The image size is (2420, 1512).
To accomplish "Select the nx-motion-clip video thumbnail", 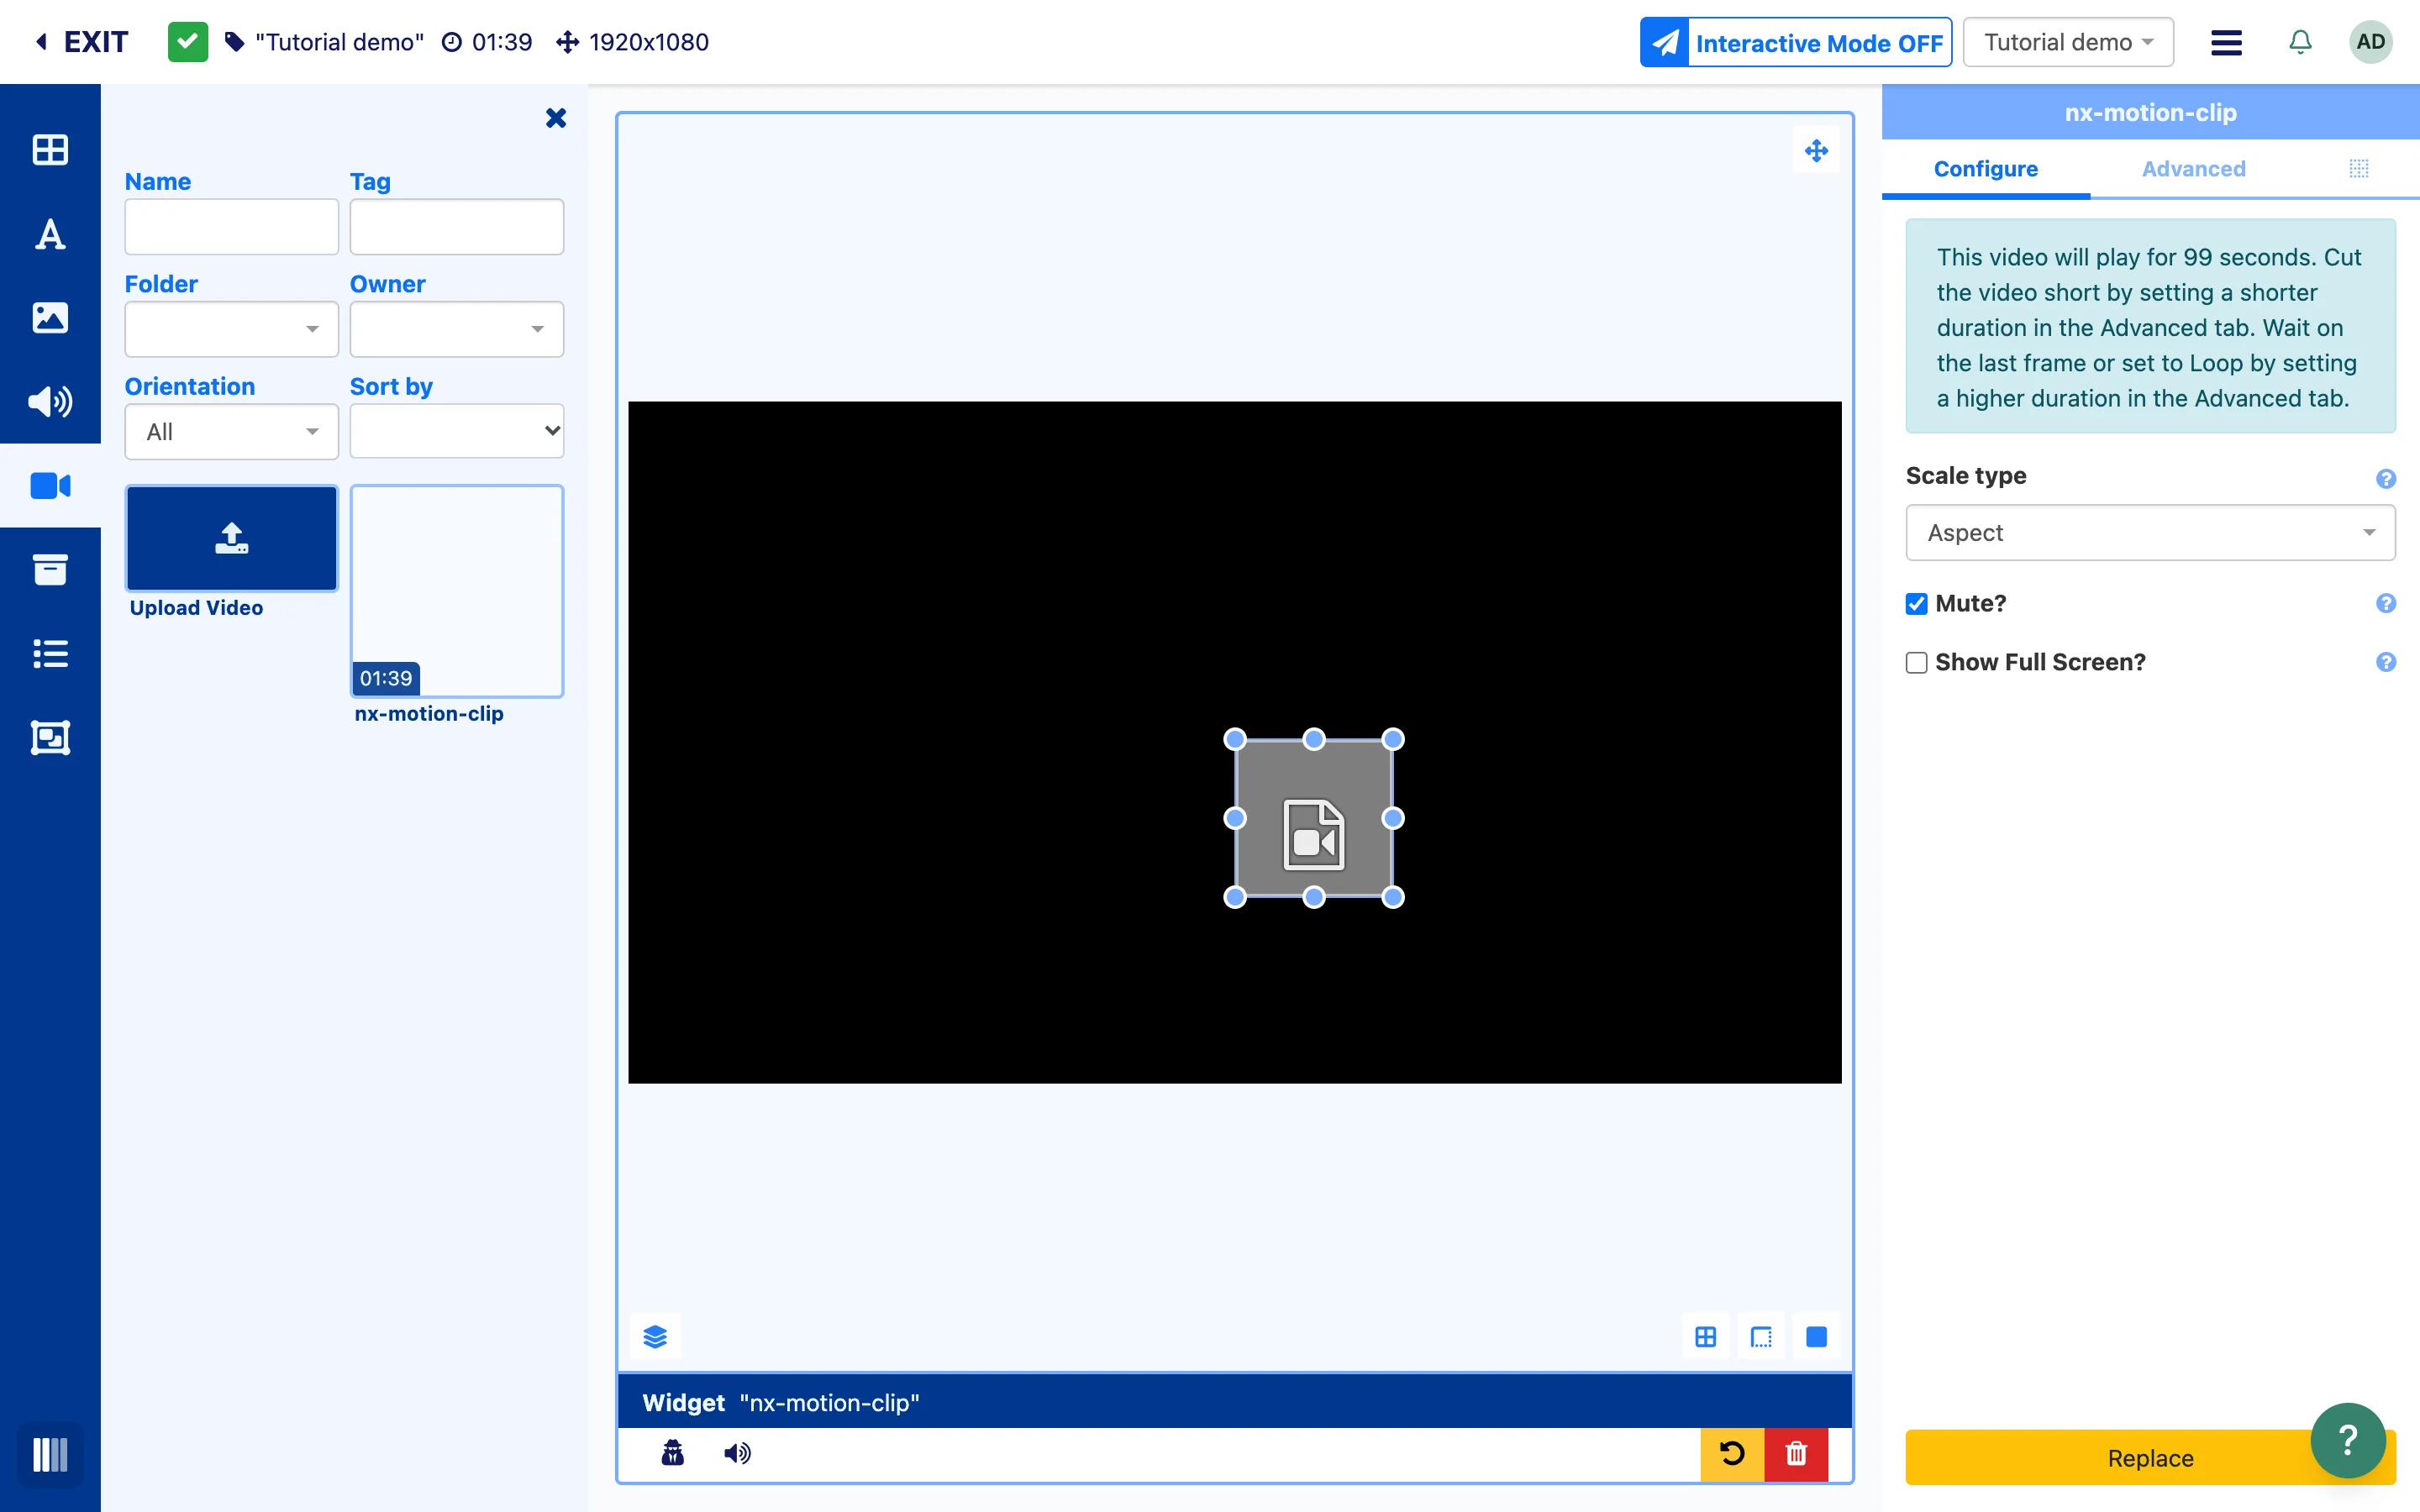I will (x=457, y=591).
